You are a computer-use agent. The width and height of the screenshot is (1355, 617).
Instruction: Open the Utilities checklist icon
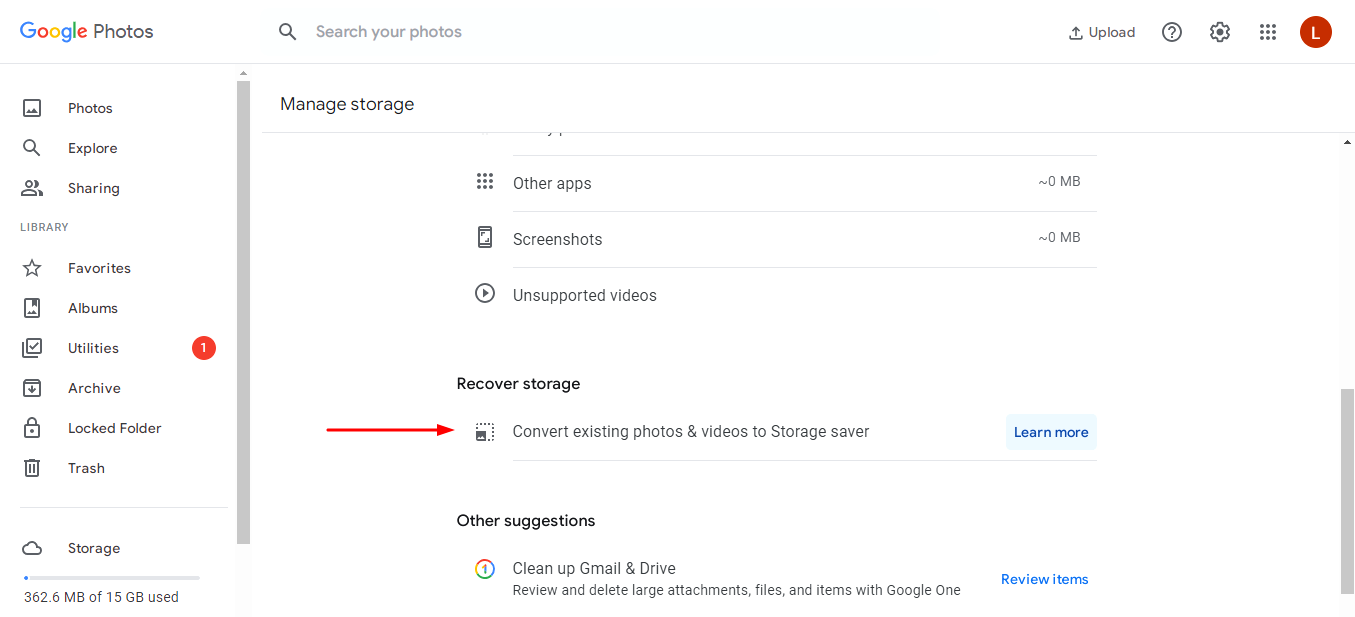click(31, 347)
